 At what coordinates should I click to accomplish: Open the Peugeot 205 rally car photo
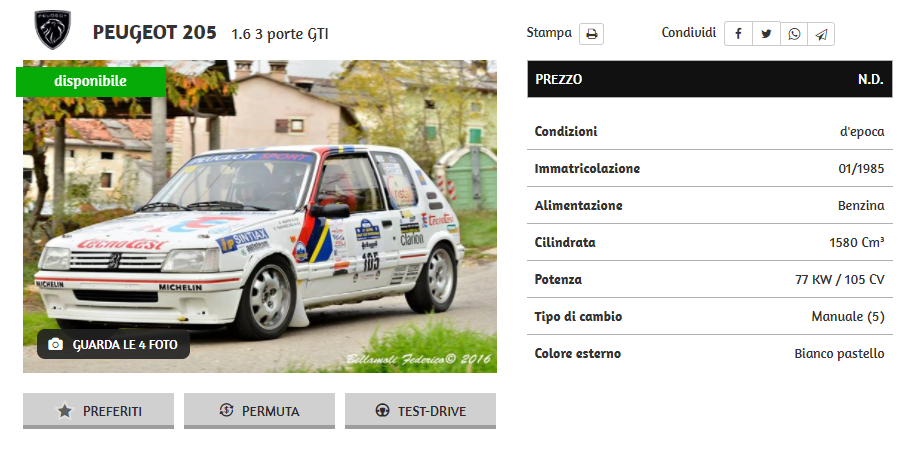260,216
